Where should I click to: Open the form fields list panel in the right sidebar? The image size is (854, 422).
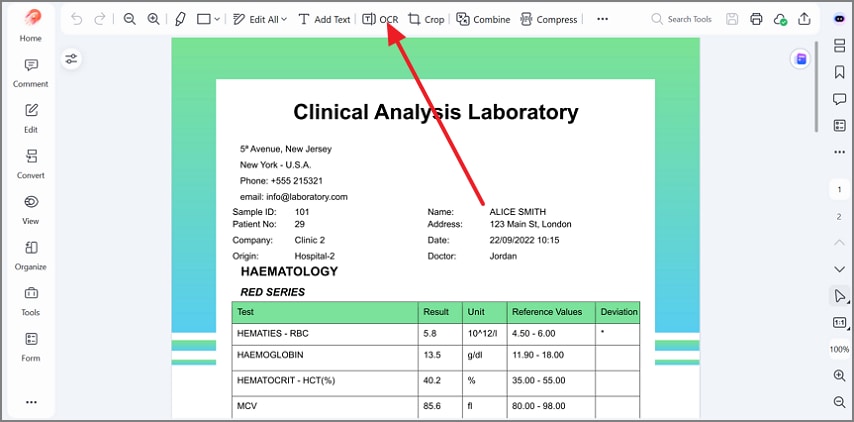coord(839,126)
